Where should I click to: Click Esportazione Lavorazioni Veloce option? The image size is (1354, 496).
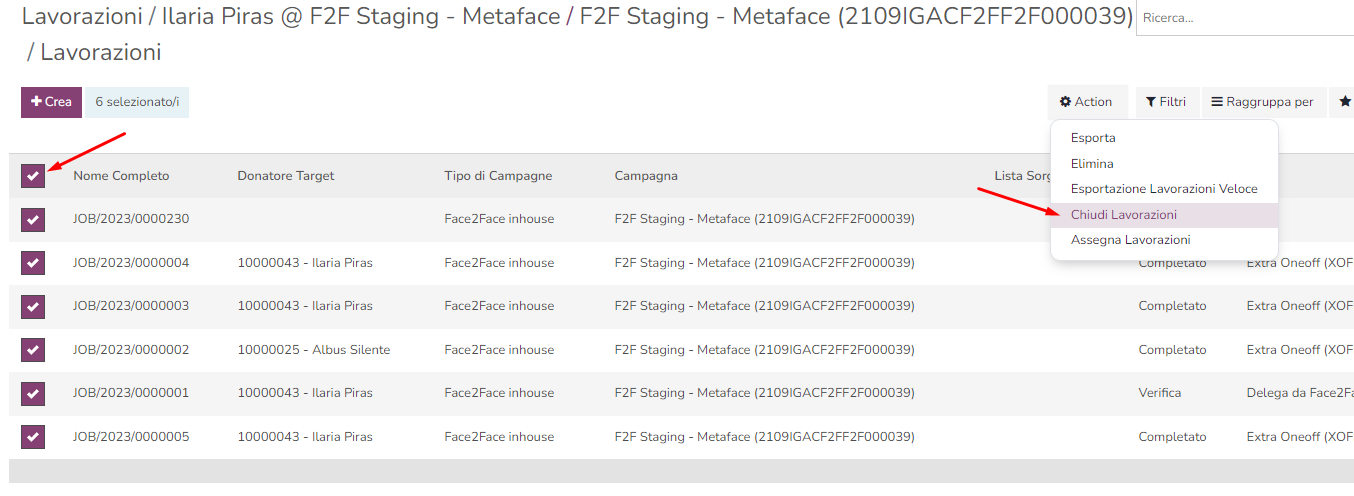click(x=1164, y=189)
